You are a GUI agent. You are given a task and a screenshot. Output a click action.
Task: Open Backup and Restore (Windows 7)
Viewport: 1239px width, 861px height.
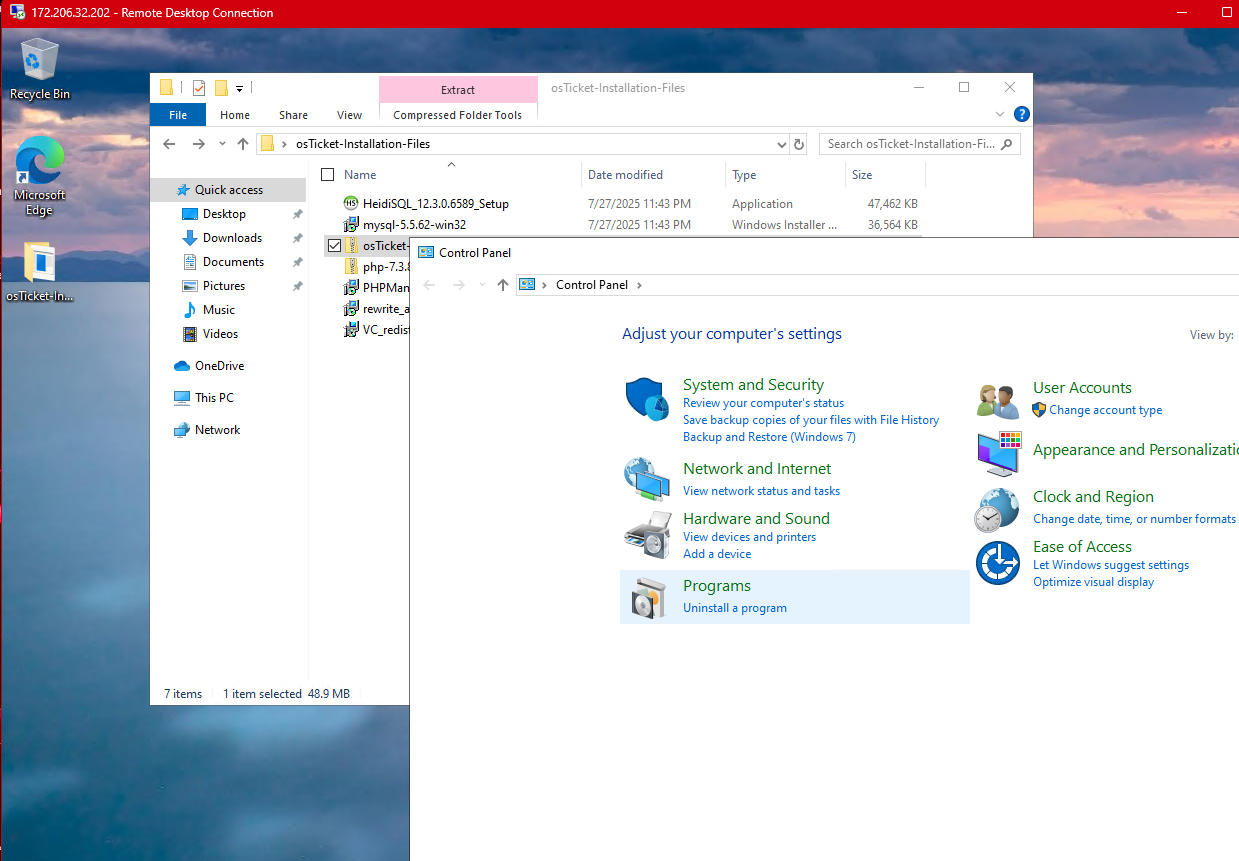tap(769, 437)
